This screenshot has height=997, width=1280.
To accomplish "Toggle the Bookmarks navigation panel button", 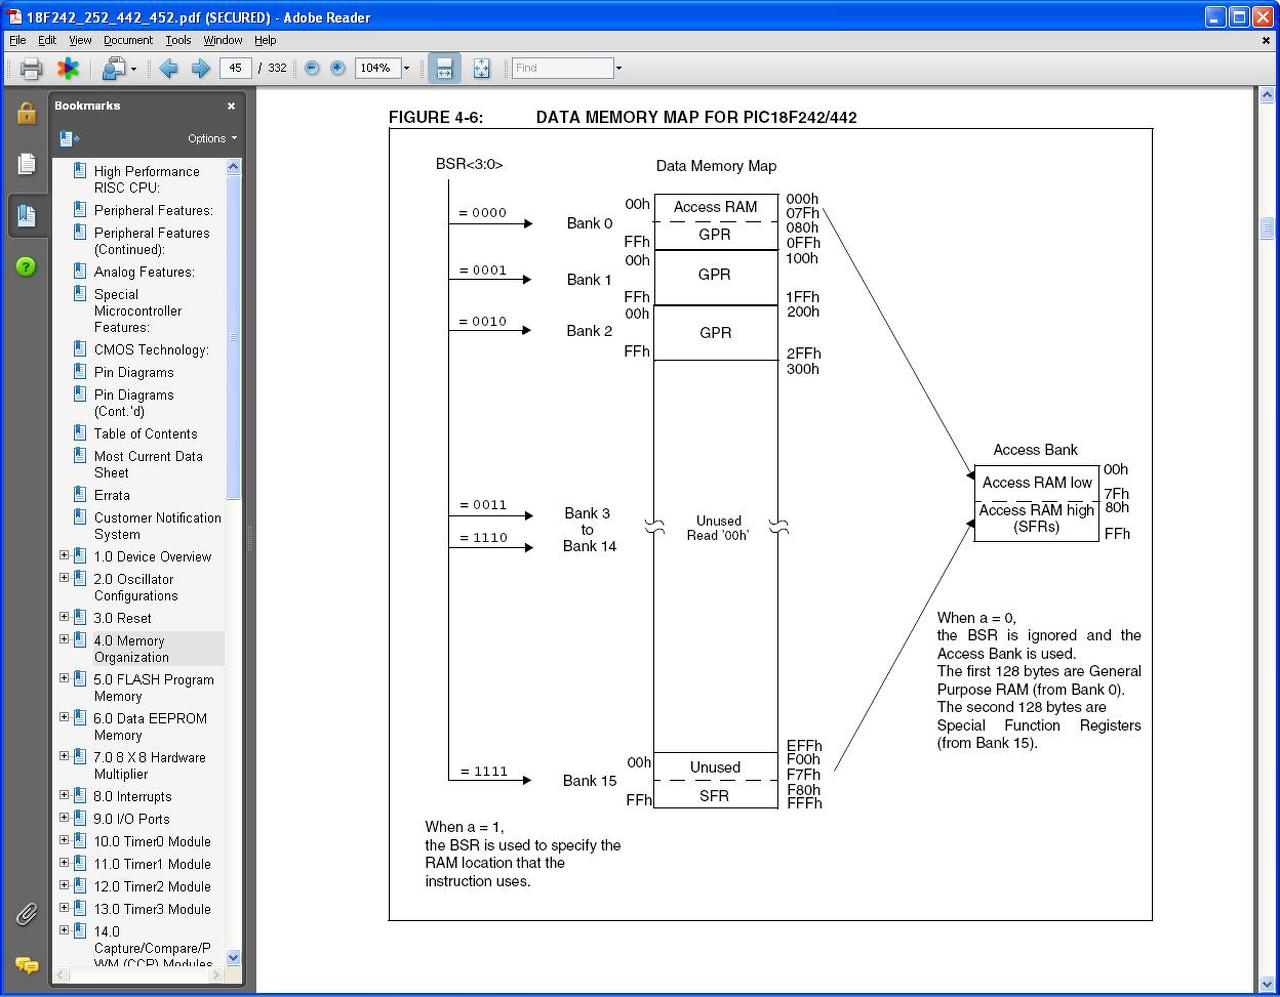I will (26, 215).
